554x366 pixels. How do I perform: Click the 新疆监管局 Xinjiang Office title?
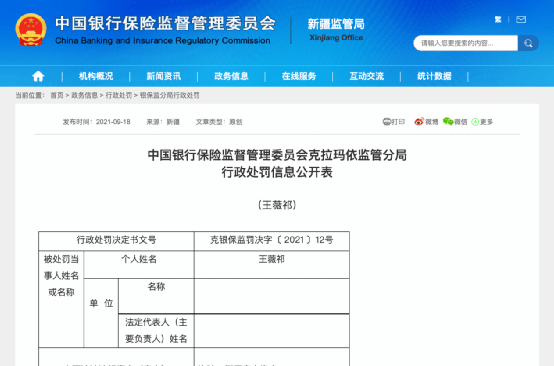(x=336, y=30)
